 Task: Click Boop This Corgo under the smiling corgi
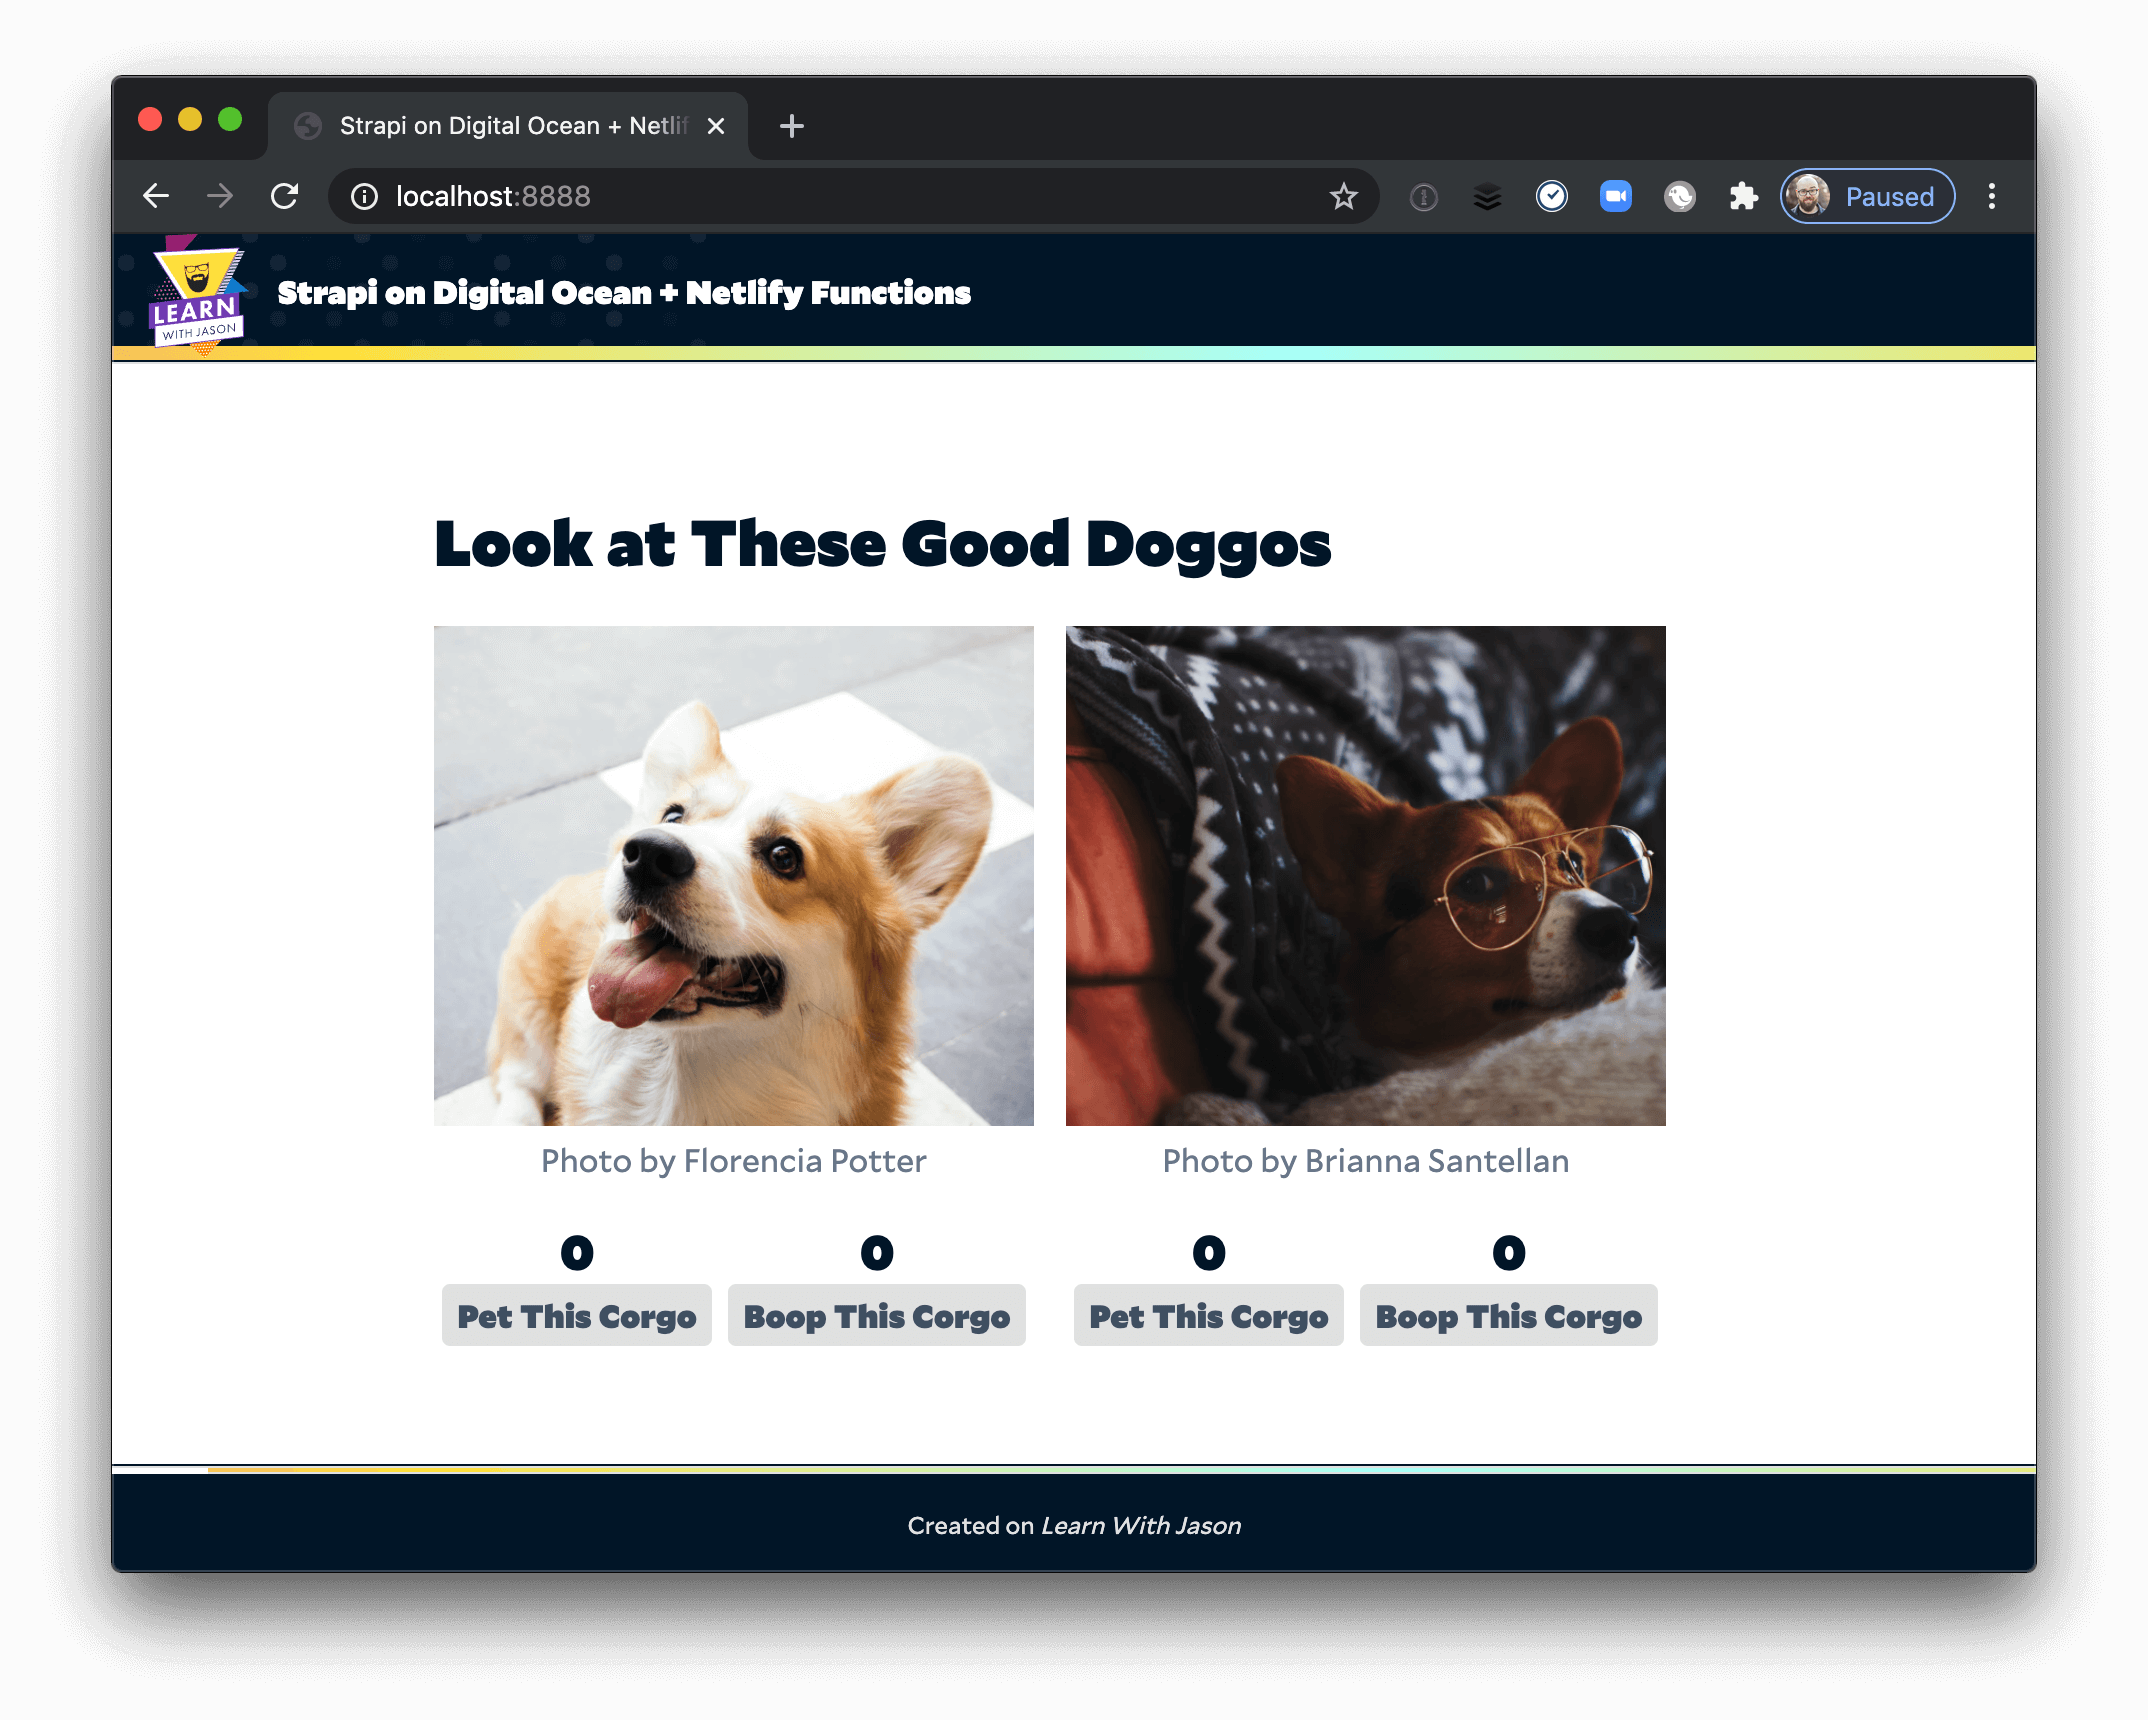[x=877, y=1316]
